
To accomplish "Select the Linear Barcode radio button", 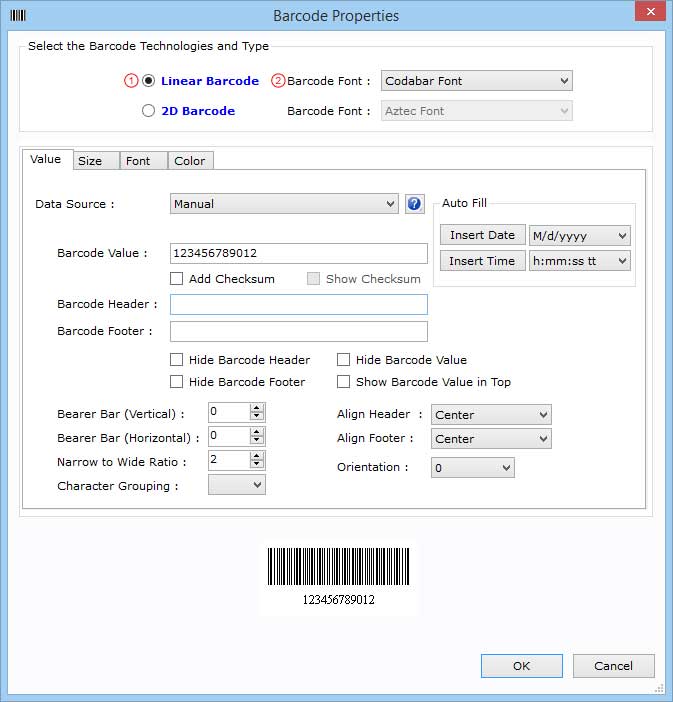I will click(x=148, y=81).
